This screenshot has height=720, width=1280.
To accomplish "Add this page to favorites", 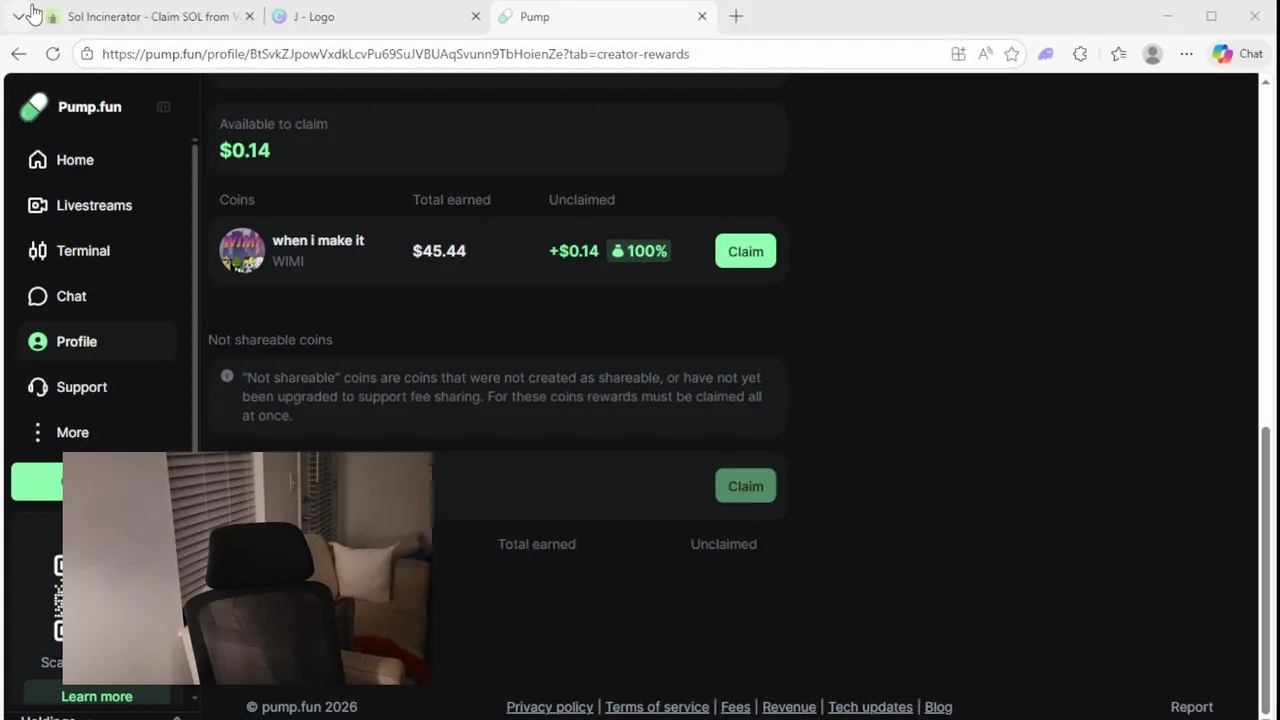I will (x=1011, y=54).
